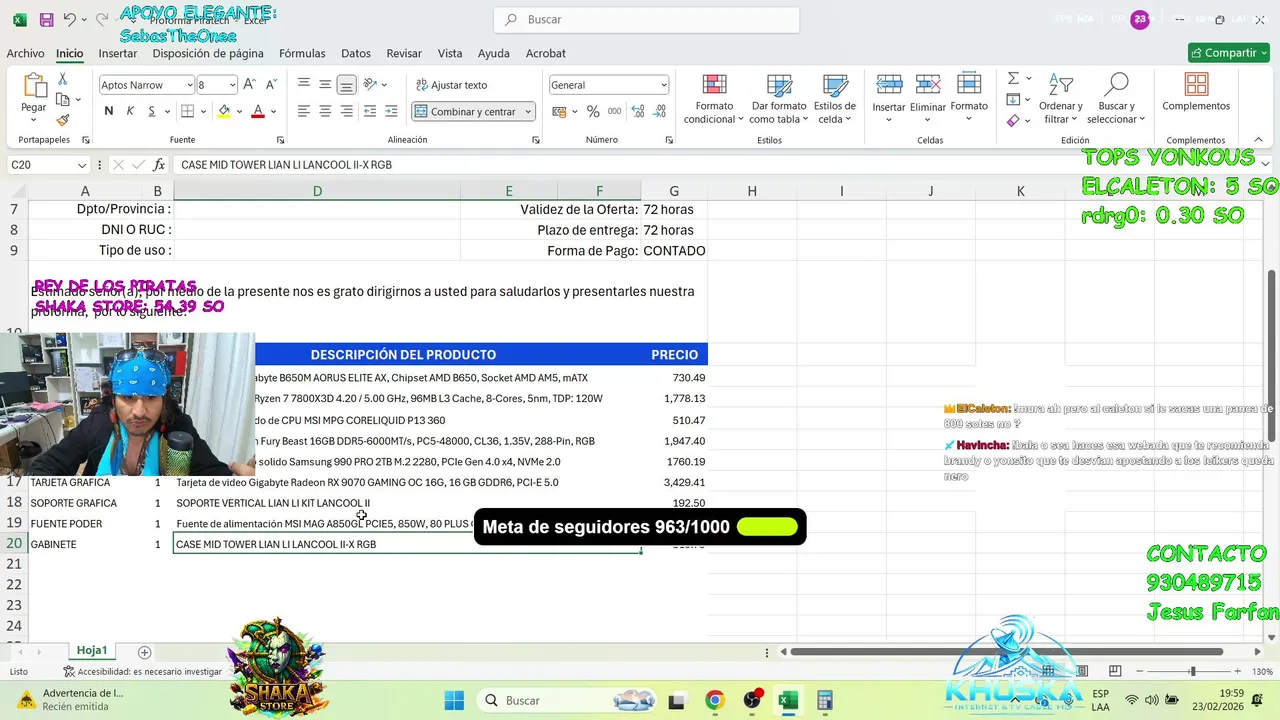Click the search box labeled Buscar in title bar
This screenshot has height=720, width=1280.
pyautogui.click(x=646, y=20)
